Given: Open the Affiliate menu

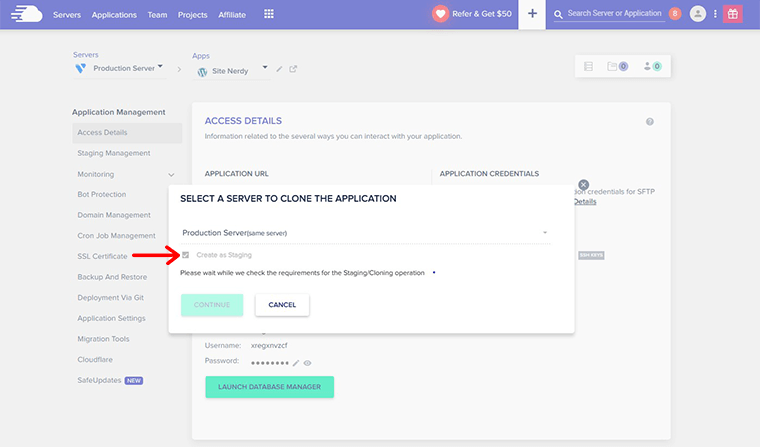Looking at the screenshot, I should 232,15.
